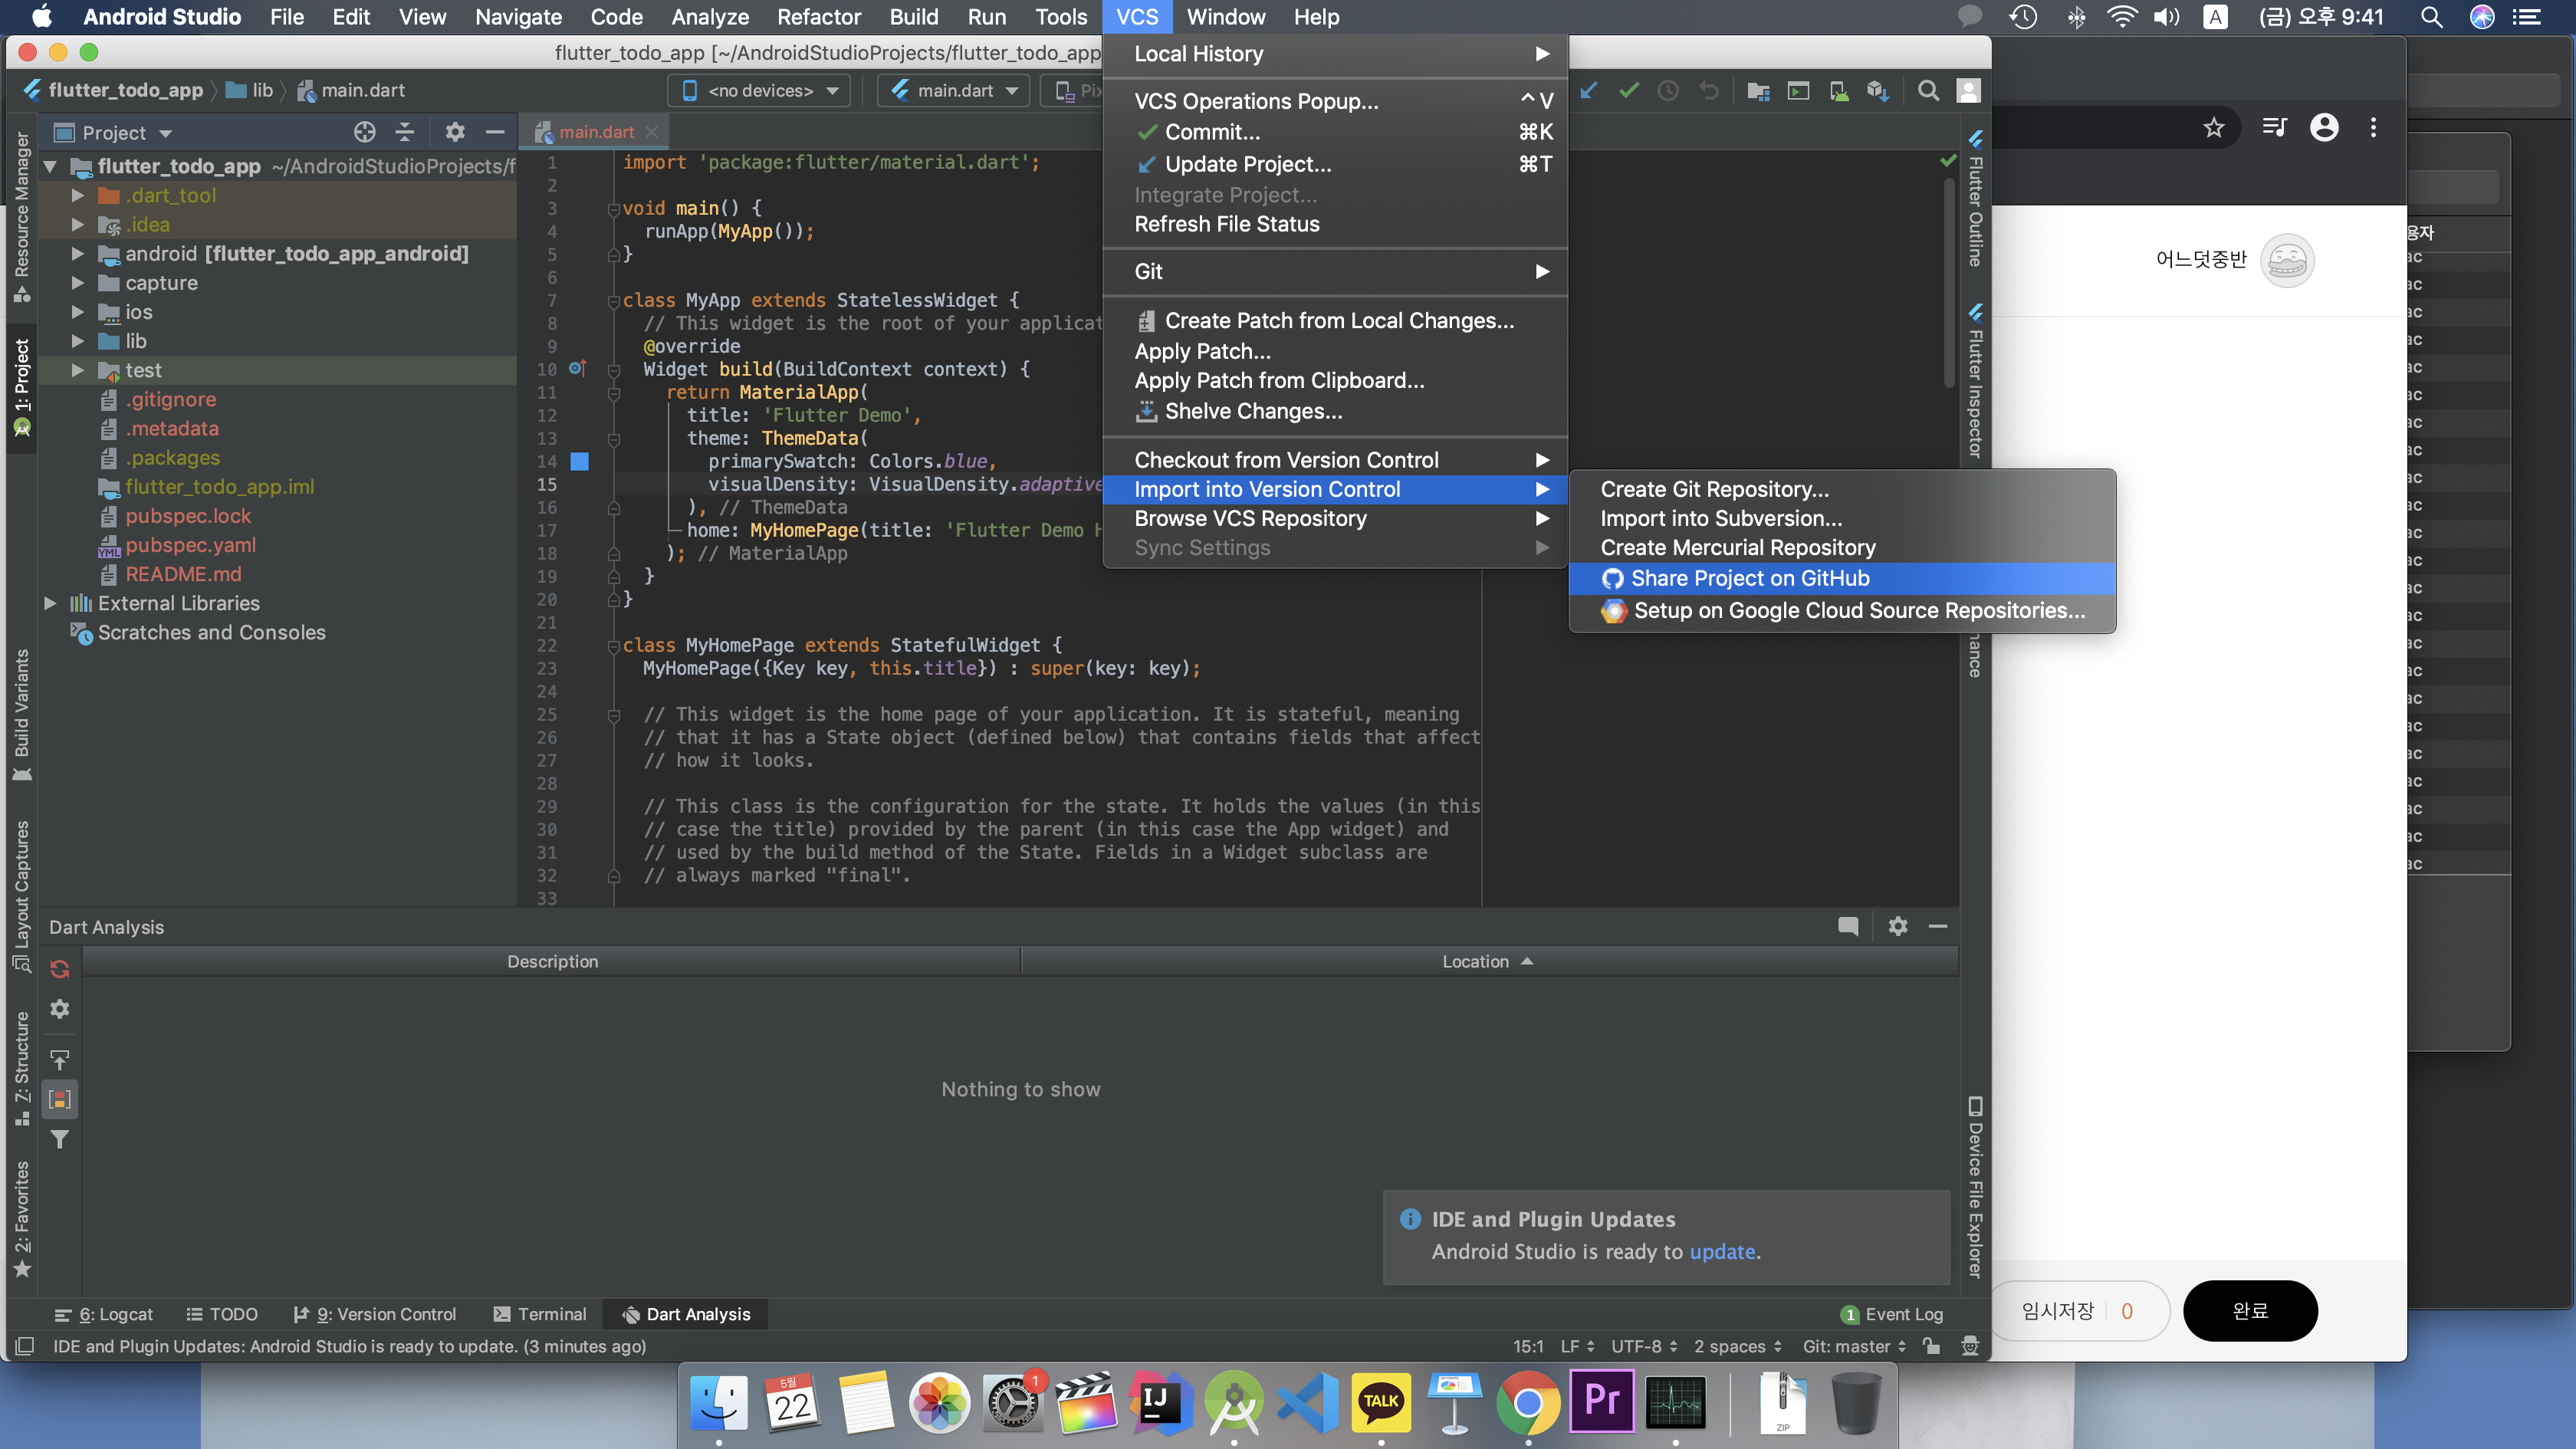Click the blue color swatch on line 14
The width and height of the screenshot is (2576, 1449).
coord(579,461)
